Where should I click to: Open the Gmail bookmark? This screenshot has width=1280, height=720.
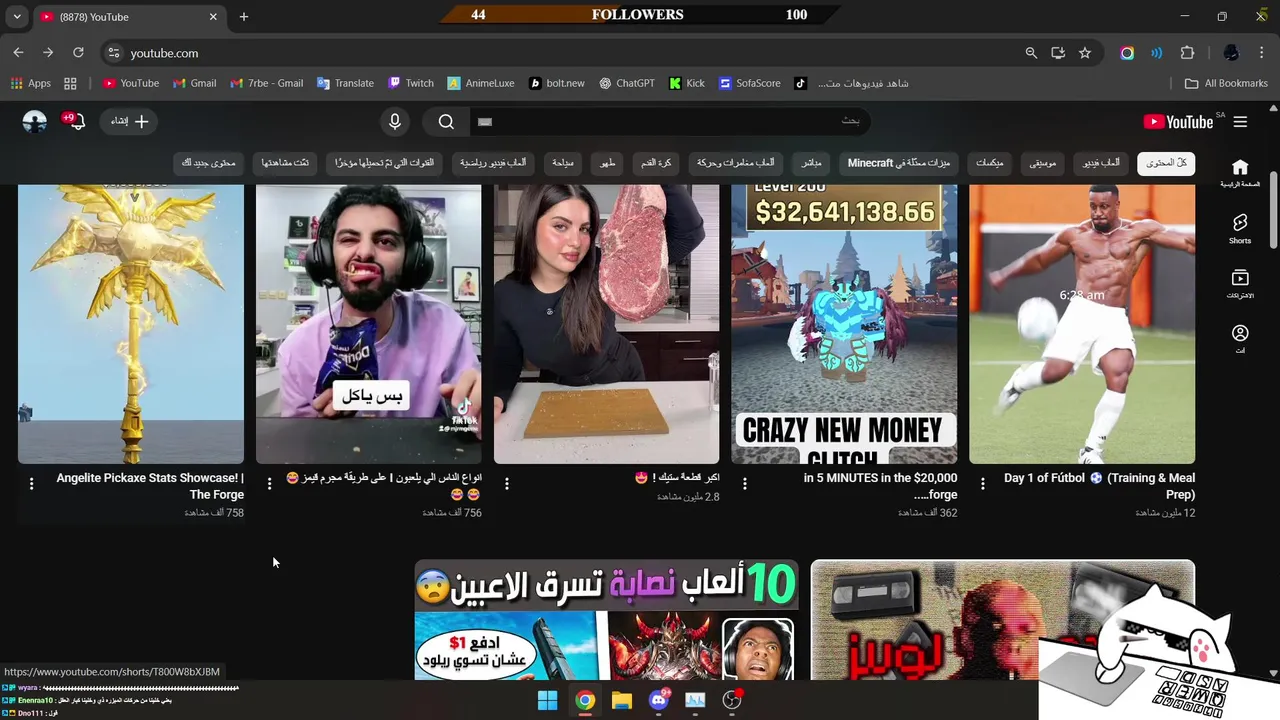click(195, 83)
